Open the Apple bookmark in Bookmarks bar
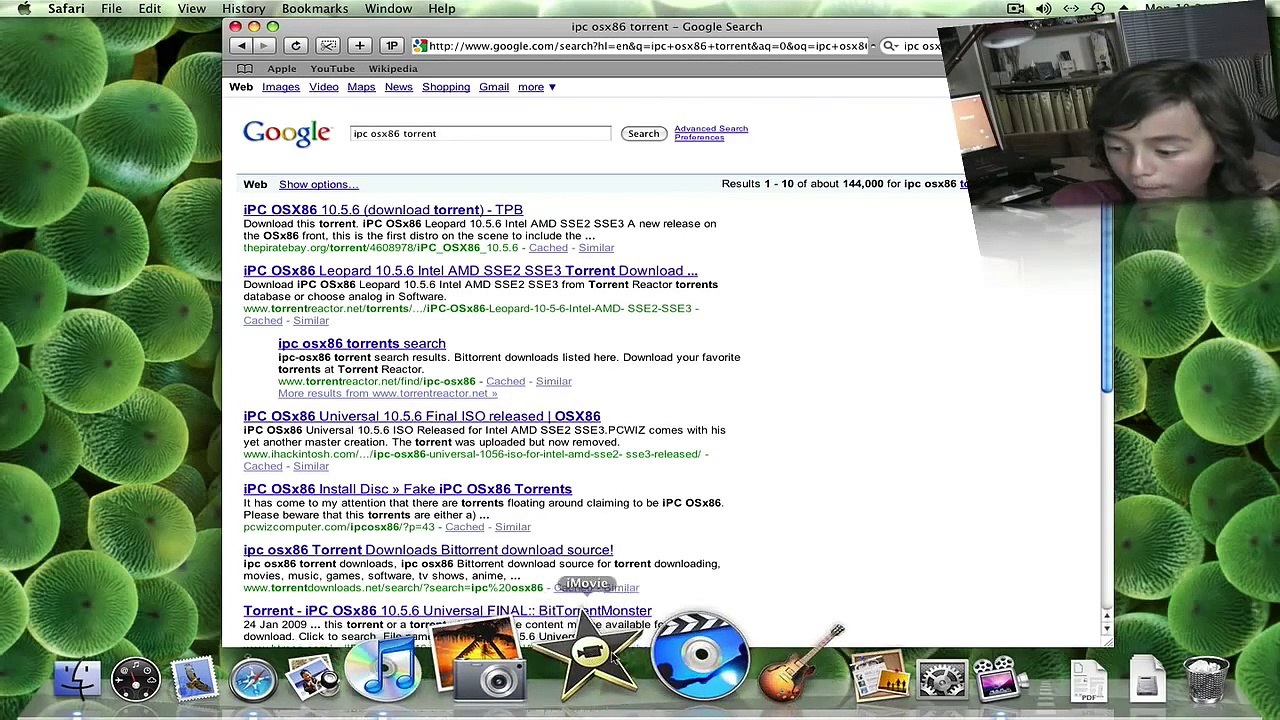The image size is (1280, 720). (x=281, y=69)
